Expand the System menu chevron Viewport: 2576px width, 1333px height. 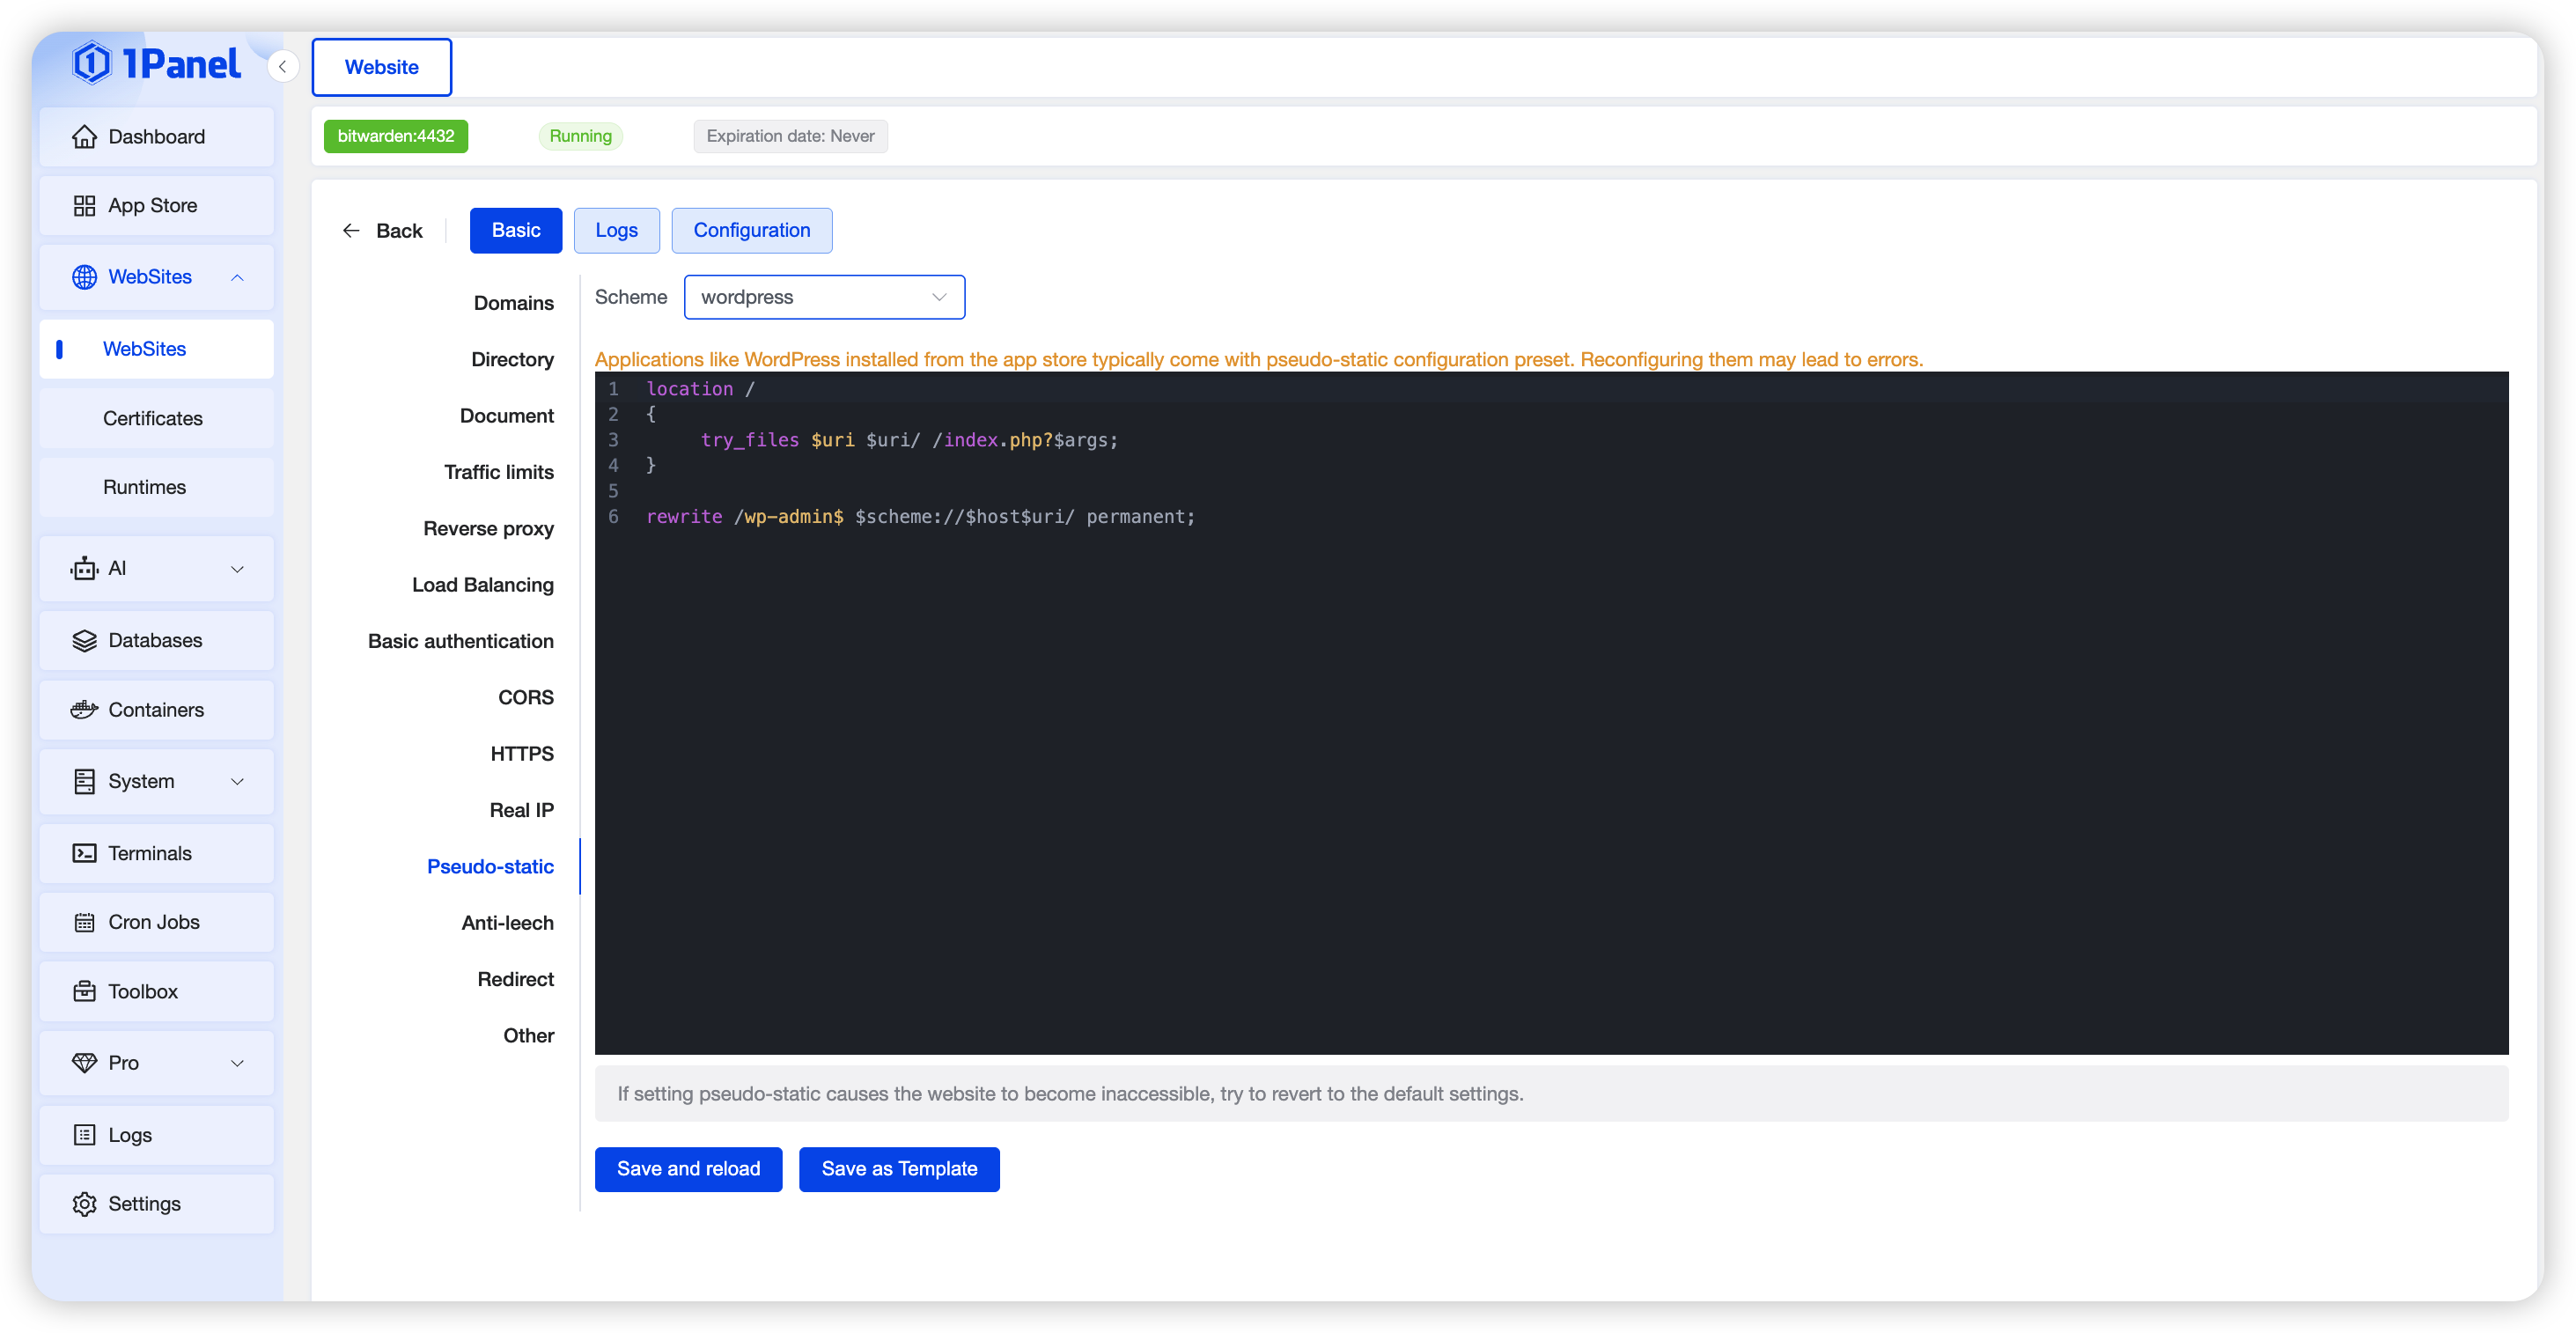[x=237, y=781]
